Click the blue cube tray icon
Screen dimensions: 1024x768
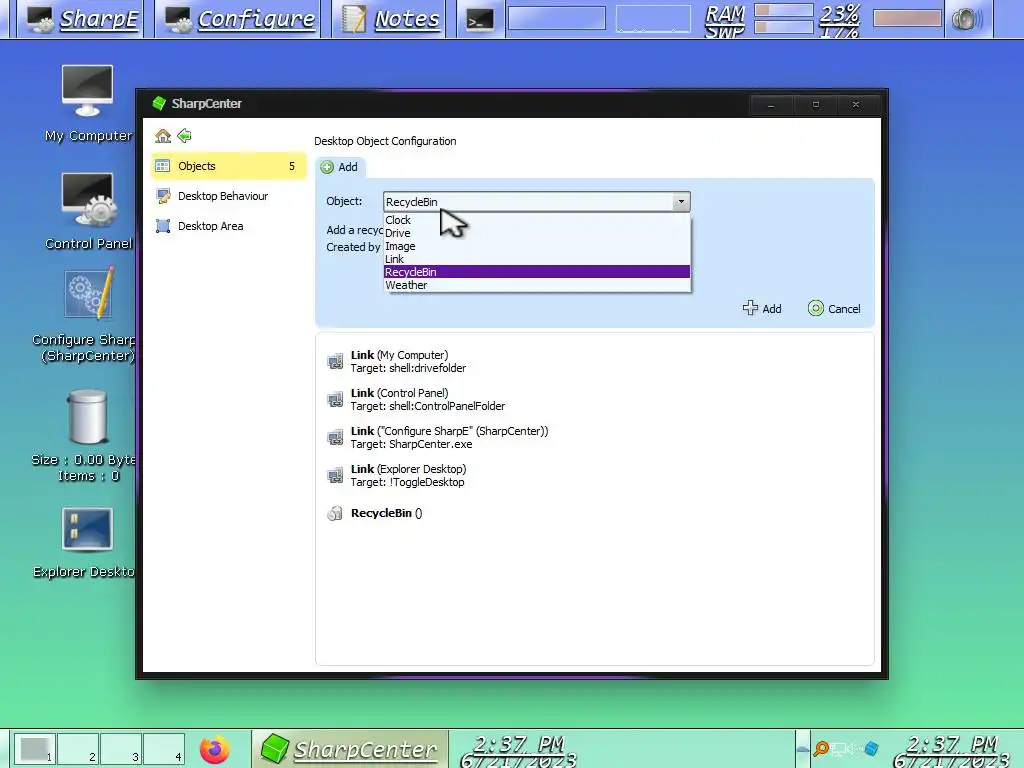coord(871,748)
